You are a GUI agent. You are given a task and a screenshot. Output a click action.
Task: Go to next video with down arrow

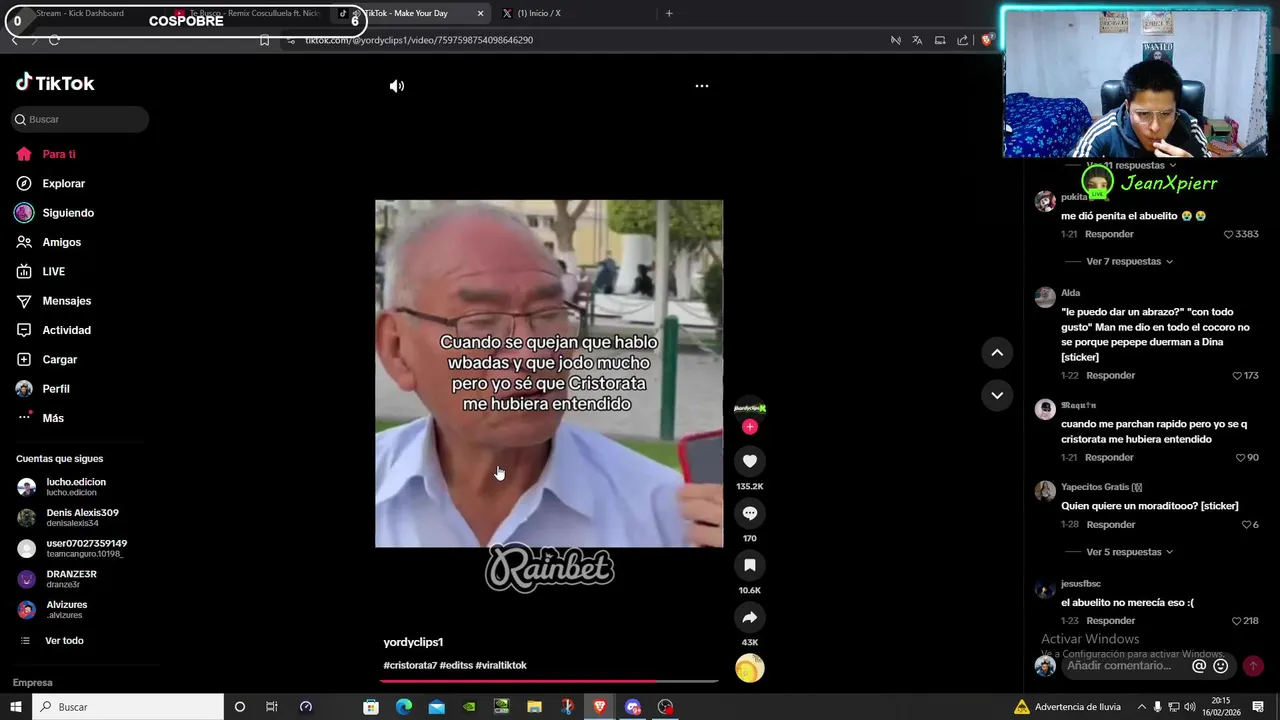(x=997, y=395)
